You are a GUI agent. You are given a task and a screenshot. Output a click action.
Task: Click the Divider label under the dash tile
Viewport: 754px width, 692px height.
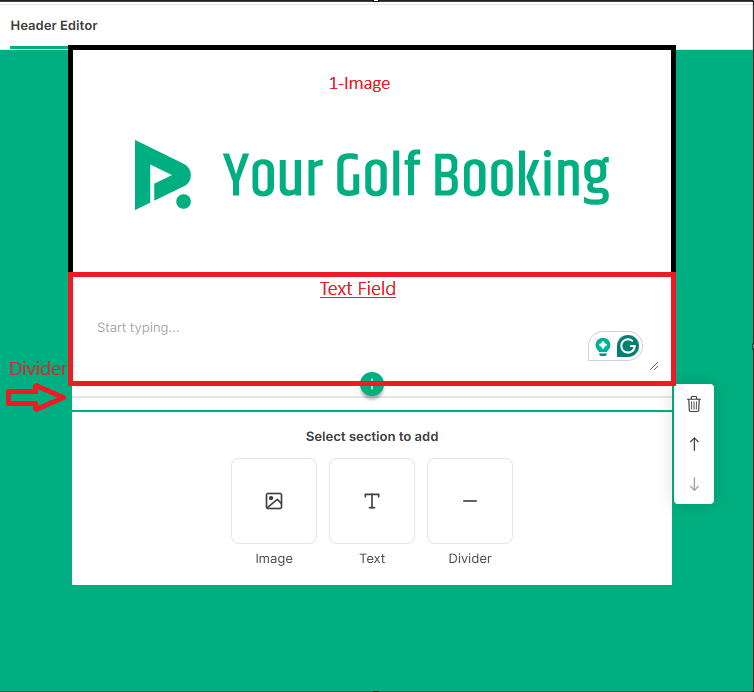(470, 558)
